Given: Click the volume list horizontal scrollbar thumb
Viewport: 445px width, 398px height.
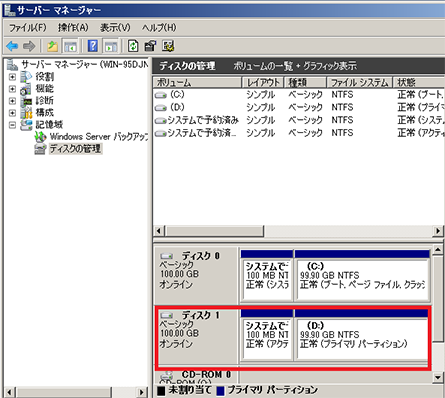Looking at the screenshot, I should click(x=214, y=231).
